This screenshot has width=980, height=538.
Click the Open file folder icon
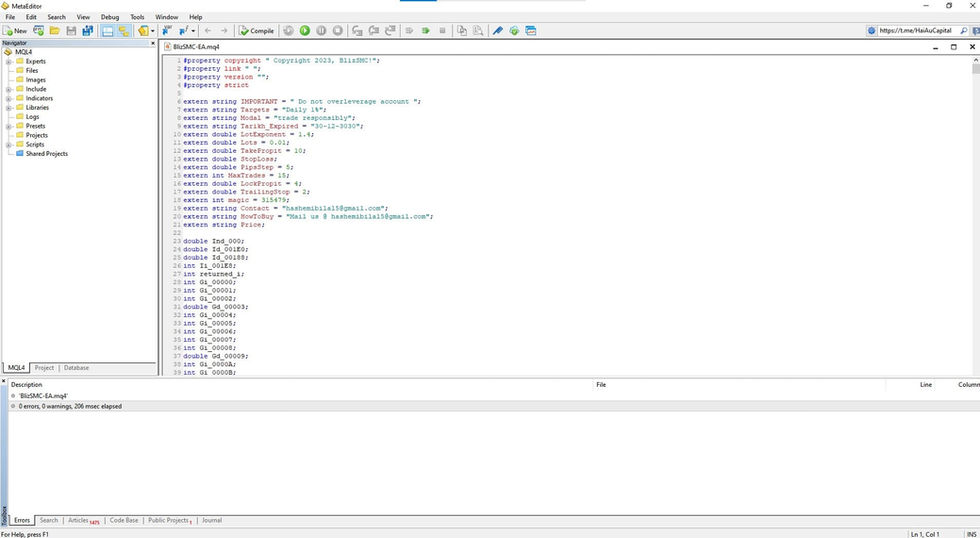coord(55,31)
